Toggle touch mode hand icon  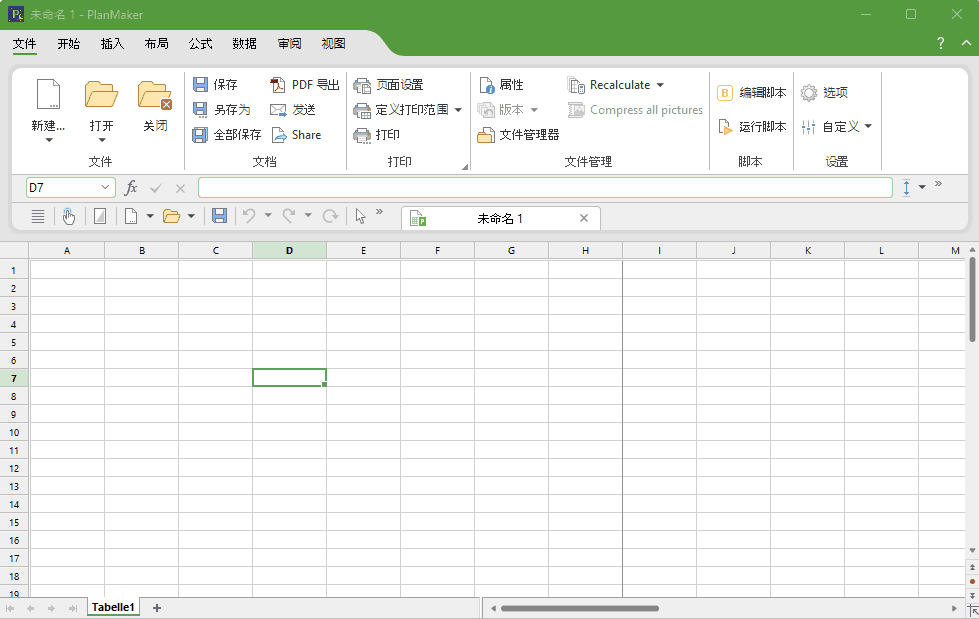[x=68, y=216]
